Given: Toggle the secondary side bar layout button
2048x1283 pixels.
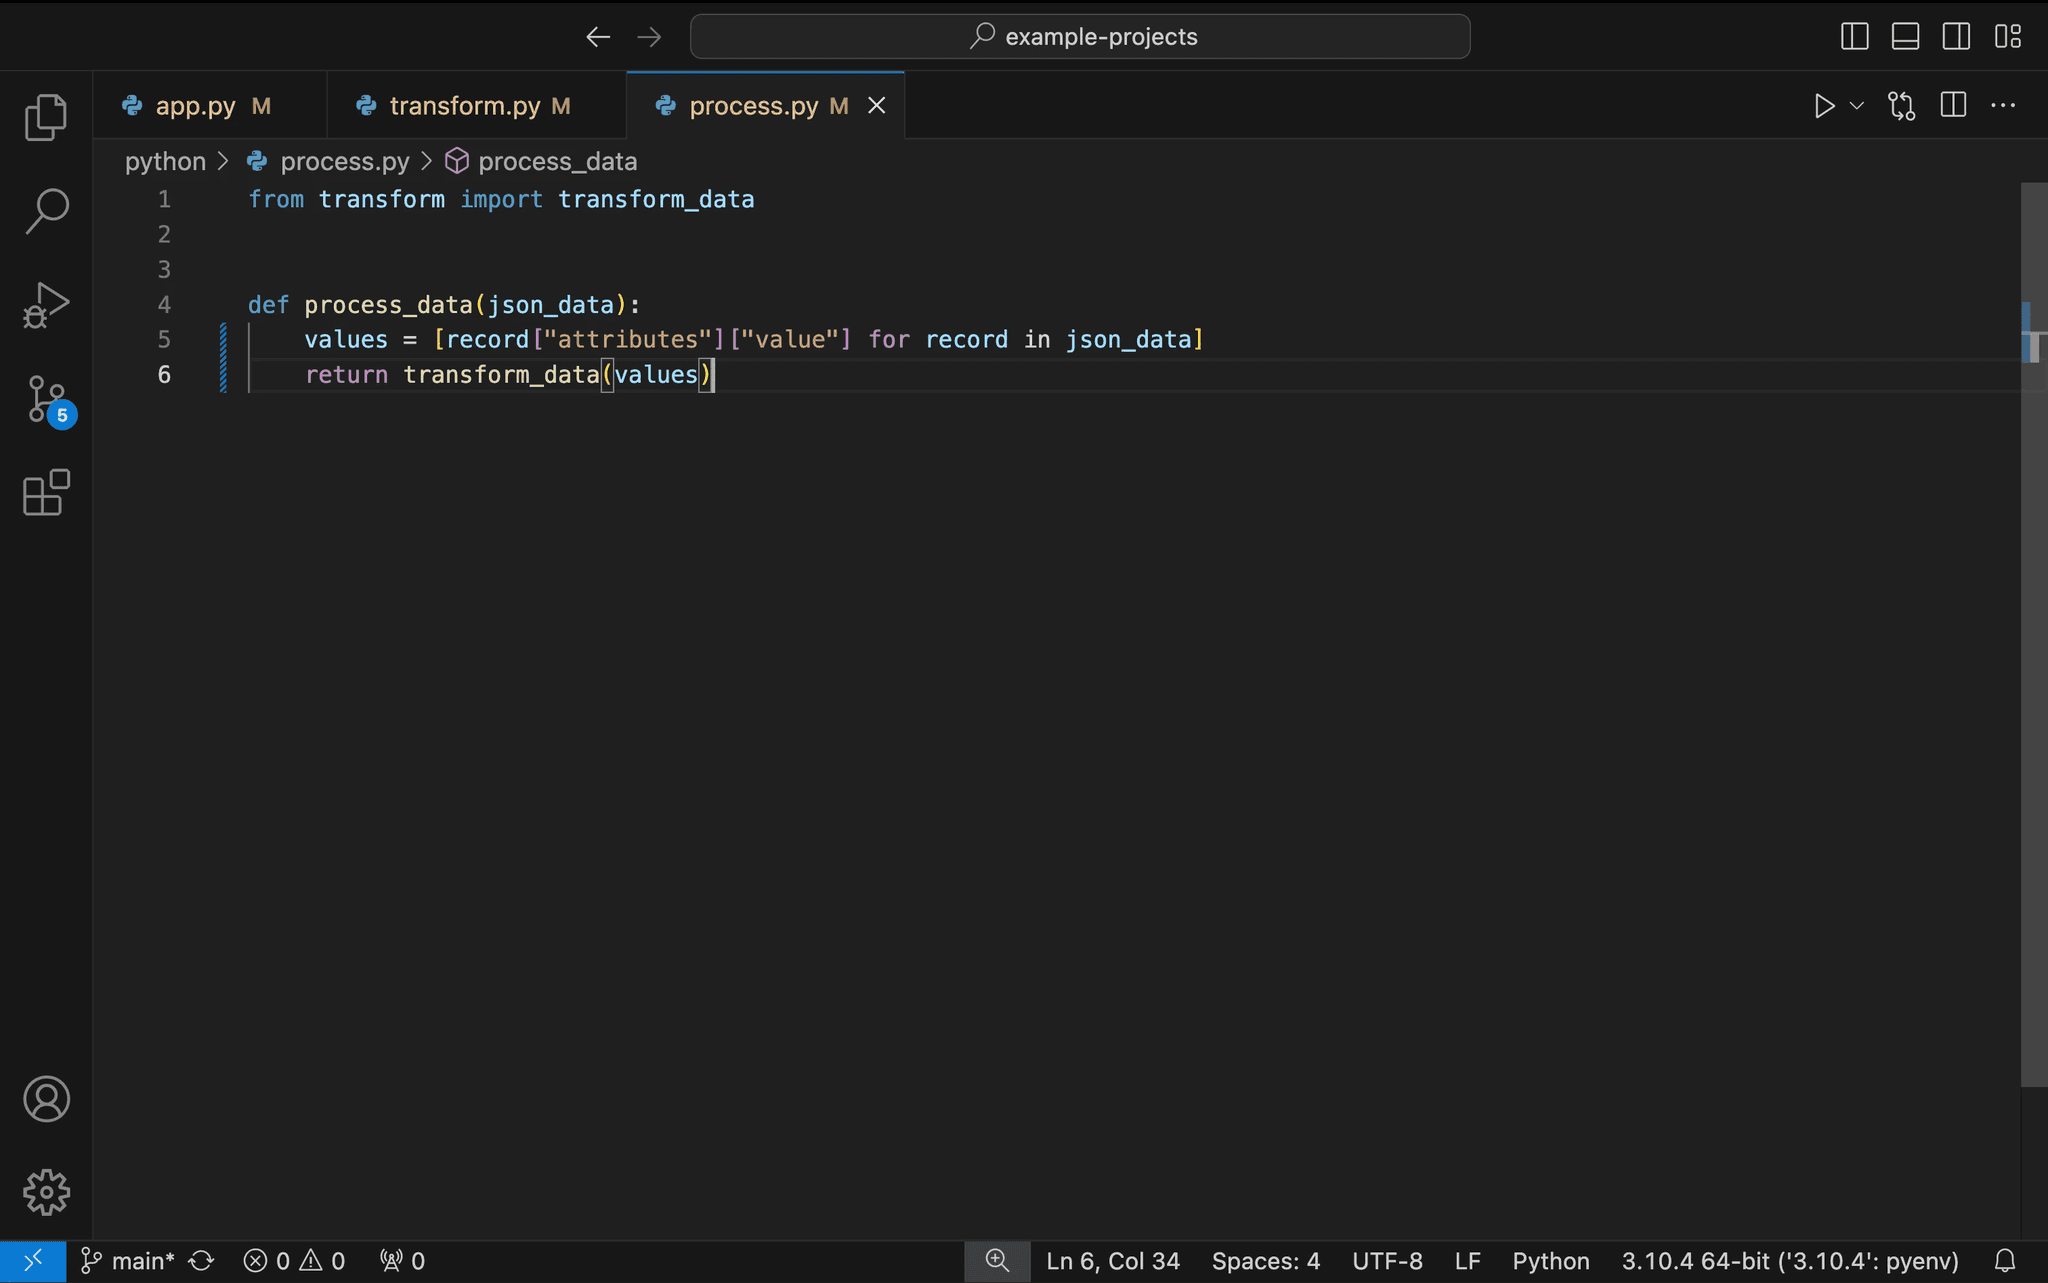Looking at the screenshot, I should coord(1956,37).
